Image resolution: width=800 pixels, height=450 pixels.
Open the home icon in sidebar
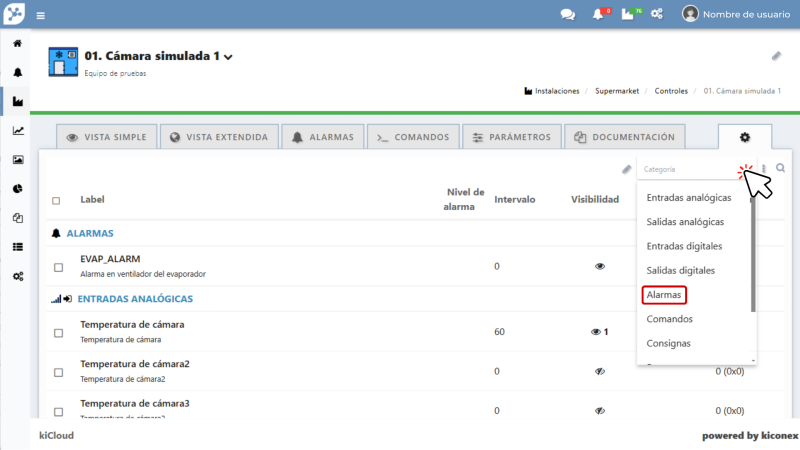(17, 44)
